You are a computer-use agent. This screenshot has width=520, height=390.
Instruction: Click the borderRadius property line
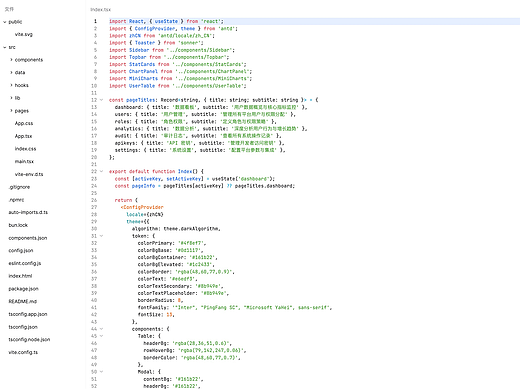coord(160,300)
